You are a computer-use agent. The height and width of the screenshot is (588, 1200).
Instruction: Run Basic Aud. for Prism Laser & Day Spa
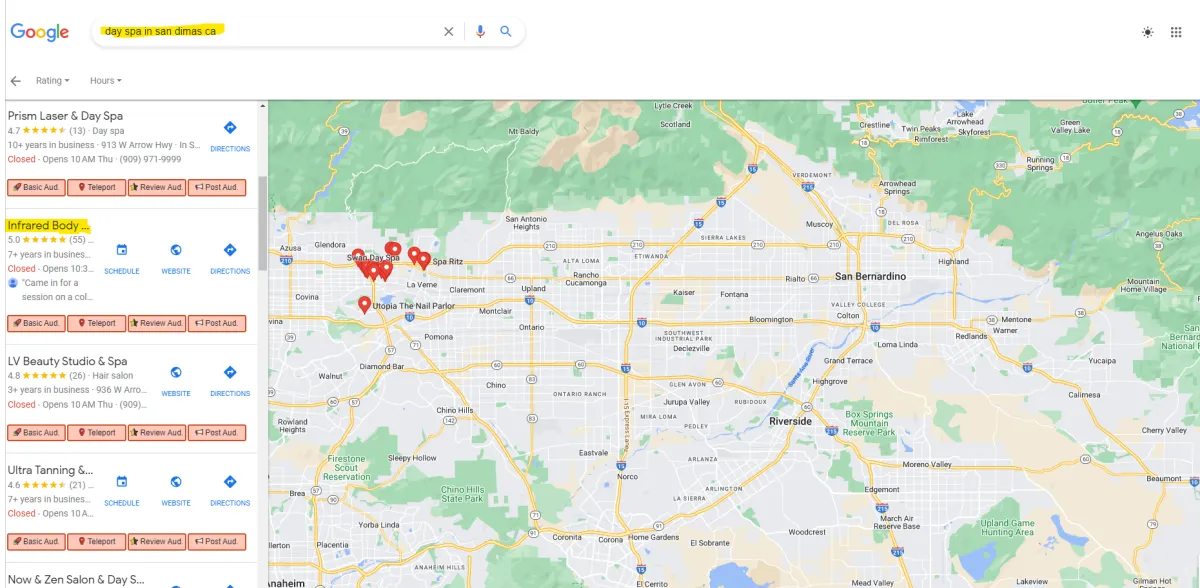click(x=36, y=187)
